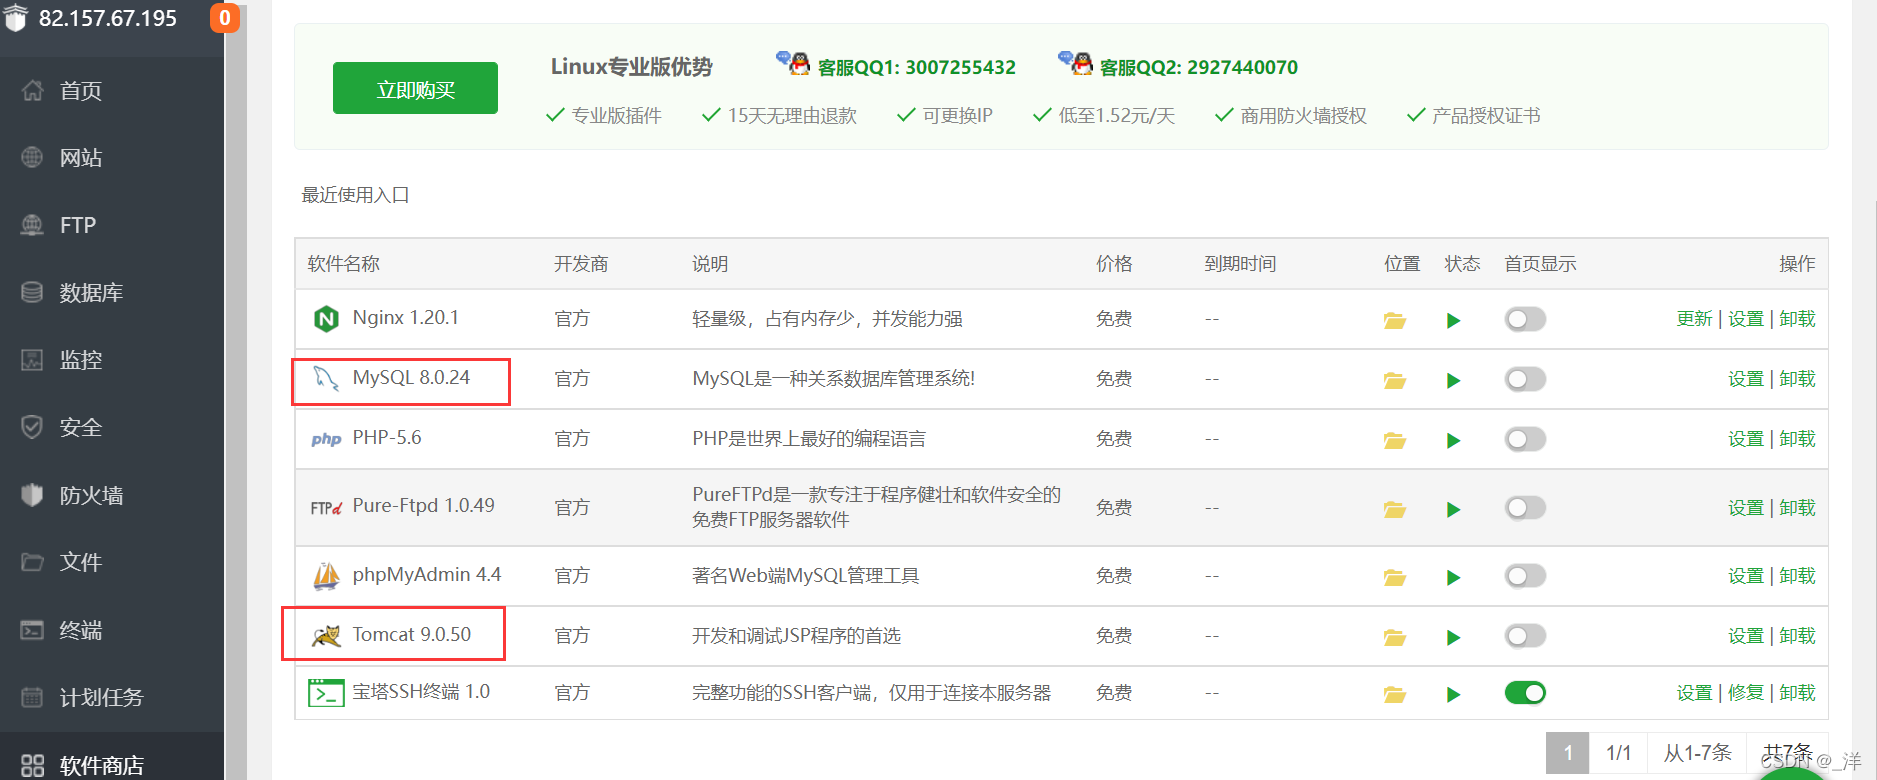
Task: Toggle homepage display for MySQL 8.0.24
Action: (x=1525, y=379)
